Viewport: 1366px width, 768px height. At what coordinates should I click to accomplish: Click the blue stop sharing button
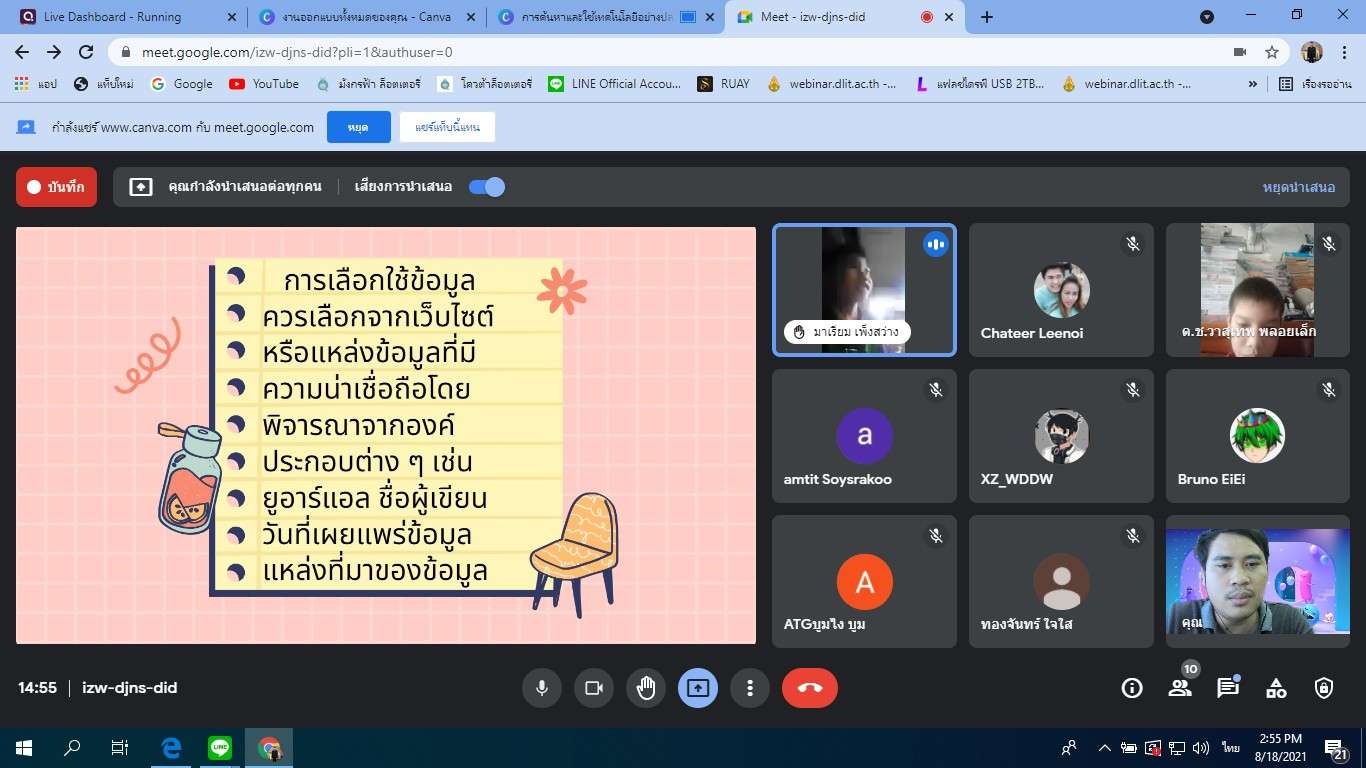coord(358,127)
